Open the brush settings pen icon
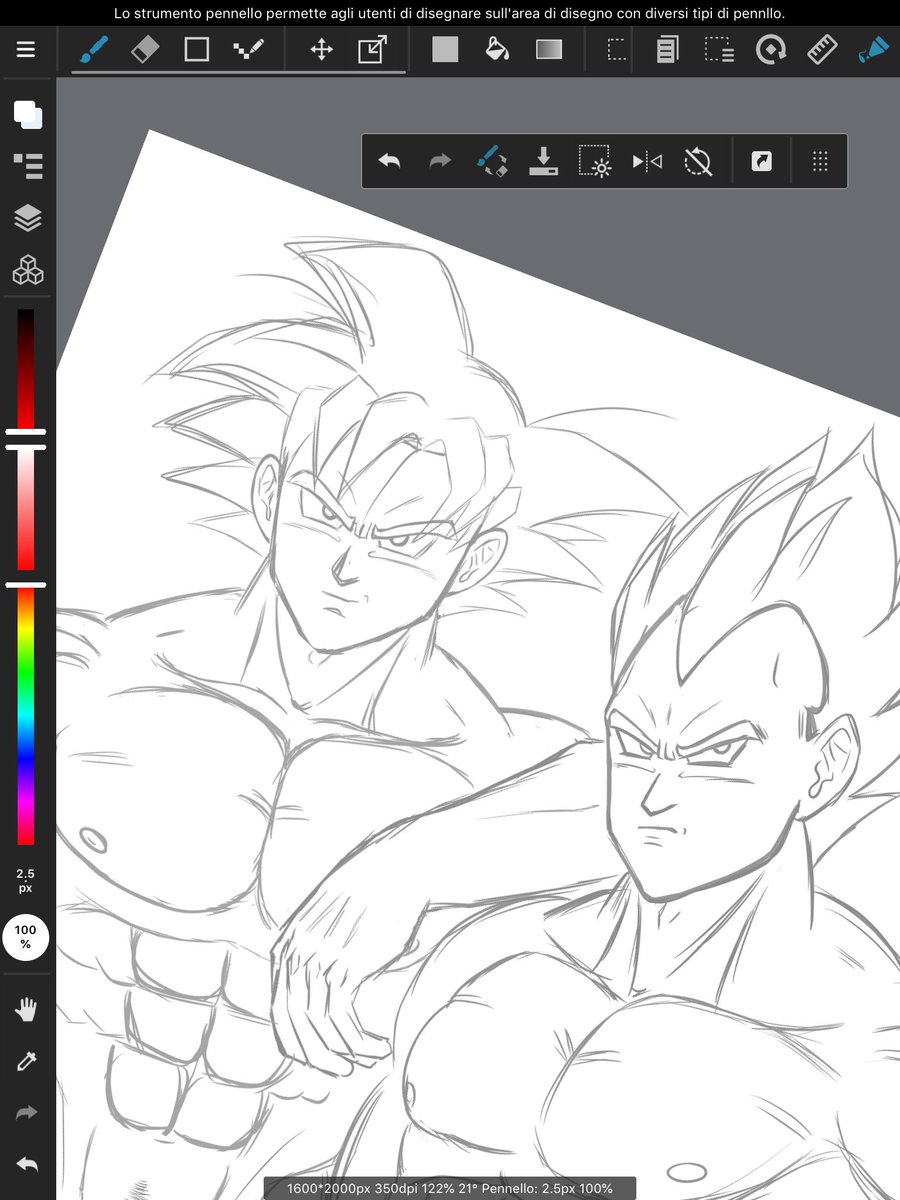The width and height of the screenshot is (900, 1200). click(x=874, y=49)
